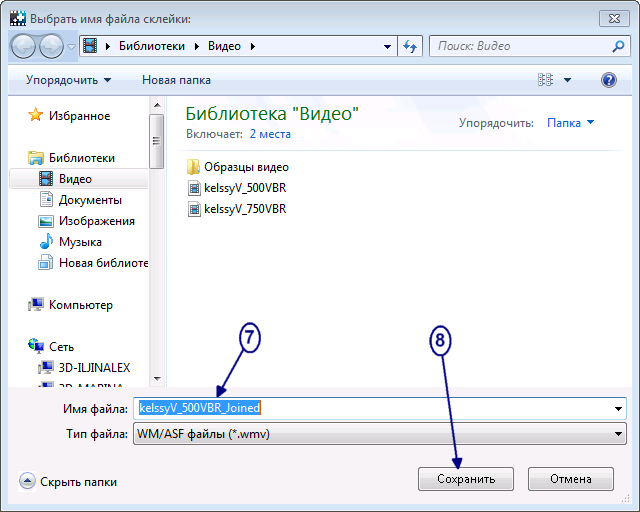Screen dimensions: 640x512
Task: Click the sidebar scrollbar up arrow
Action: (157, 105)
